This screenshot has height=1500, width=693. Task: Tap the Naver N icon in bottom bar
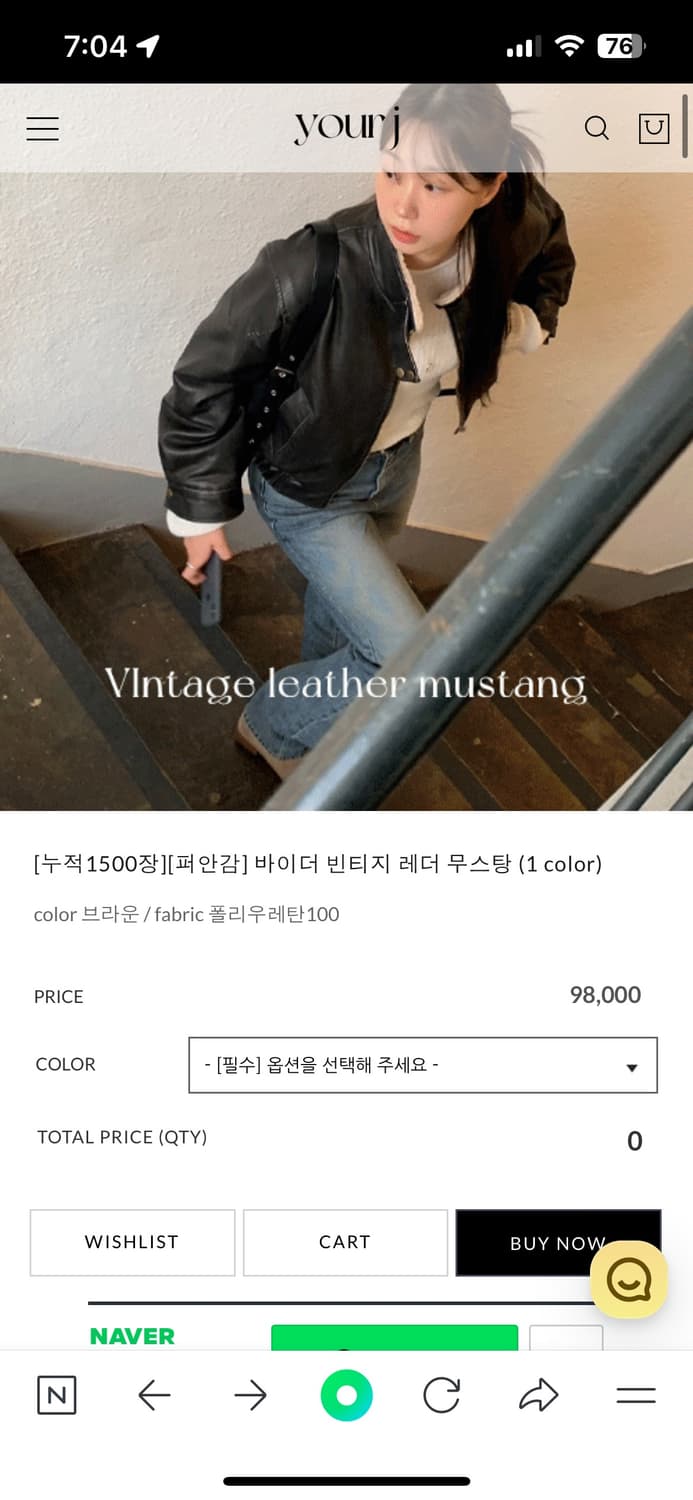tap(56, 1395)
